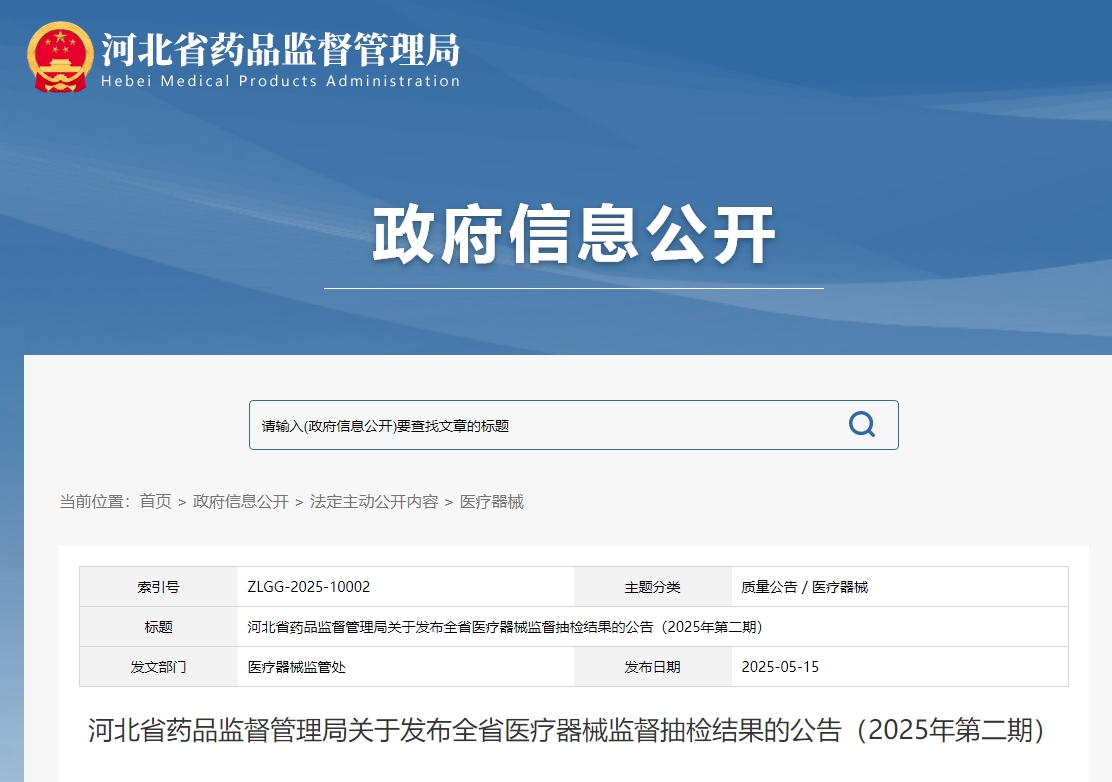
Task: Click the 发布日期 label cell
Action: pyautogui.click(x=652, y=667)
